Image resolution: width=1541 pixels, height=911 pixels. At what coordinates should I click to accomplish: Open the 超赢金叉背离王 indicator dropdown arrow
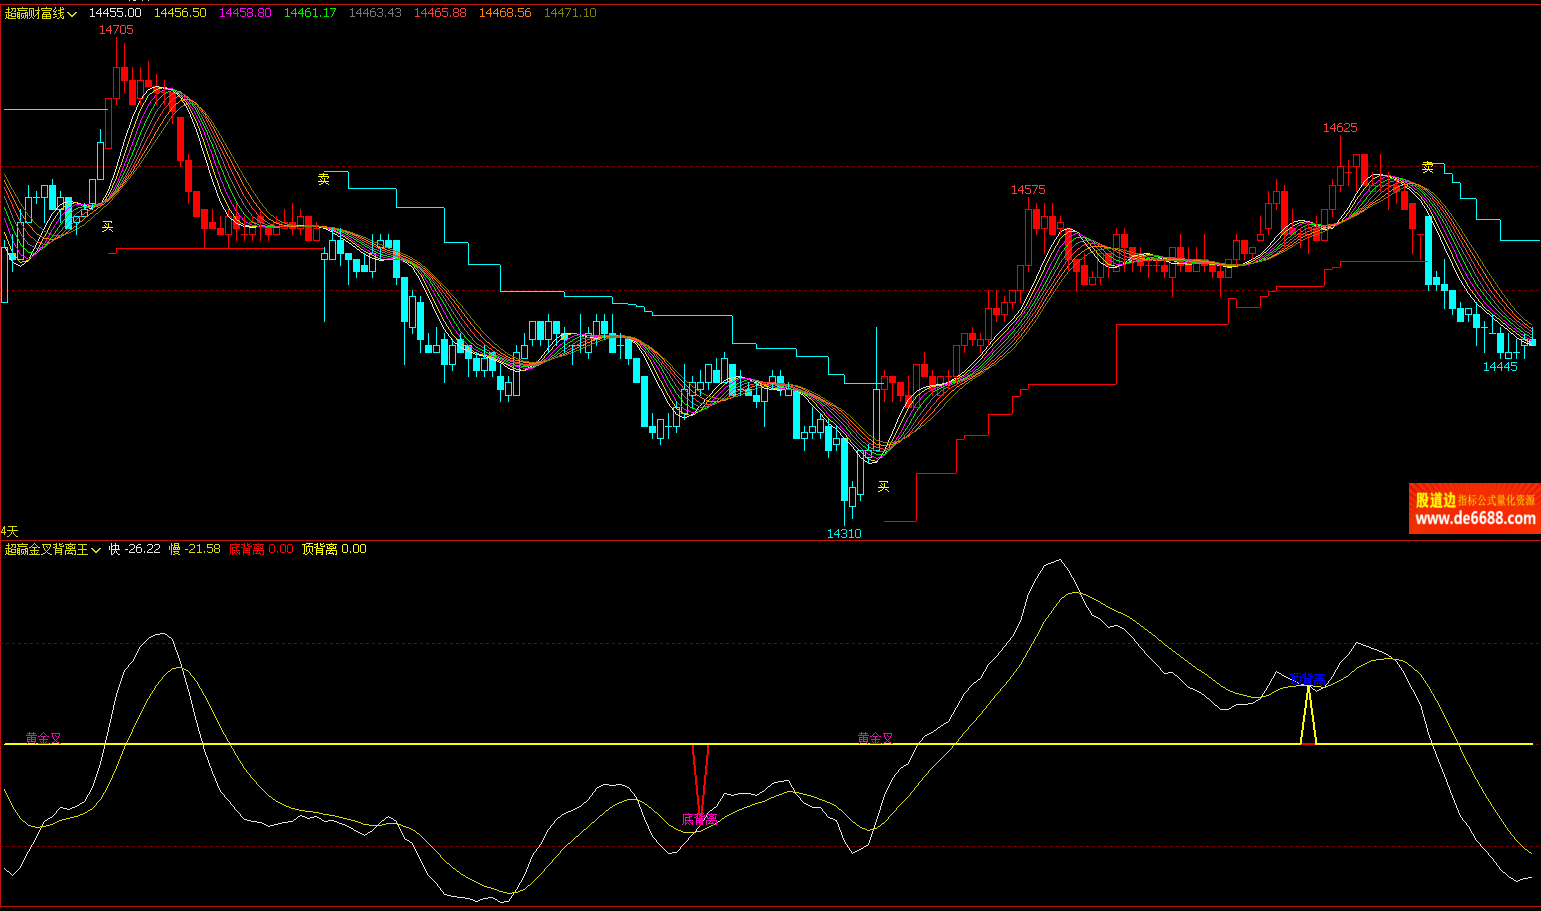coord(96,550)
